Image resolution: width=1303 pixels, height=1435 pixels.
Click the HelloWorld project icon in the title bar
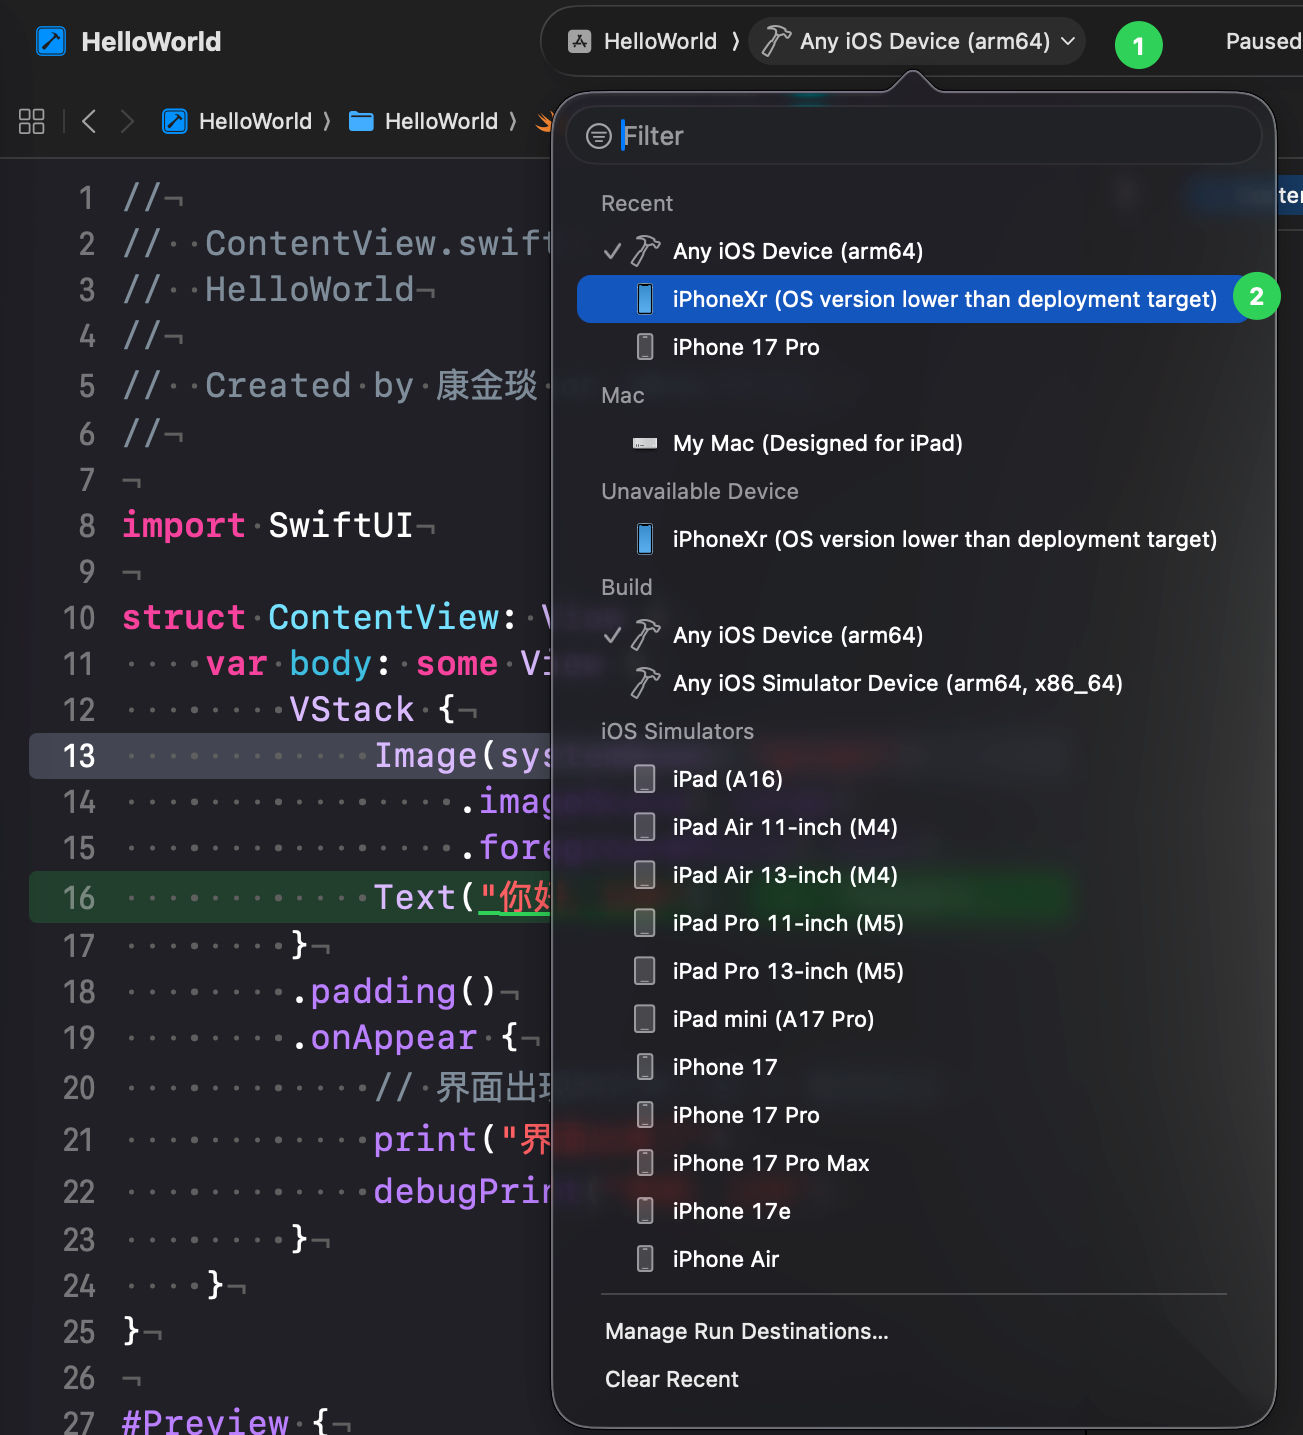click(x=51, y=41)
